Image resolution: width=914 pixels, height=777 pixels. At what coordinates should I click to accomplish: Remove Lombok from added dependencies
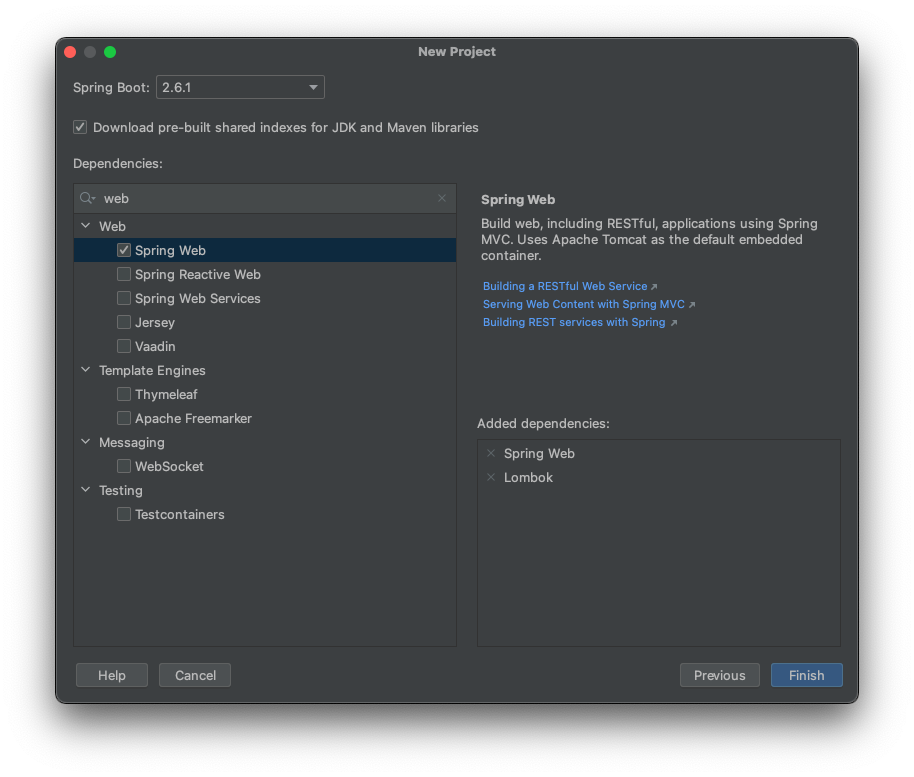tap(491, 477)
